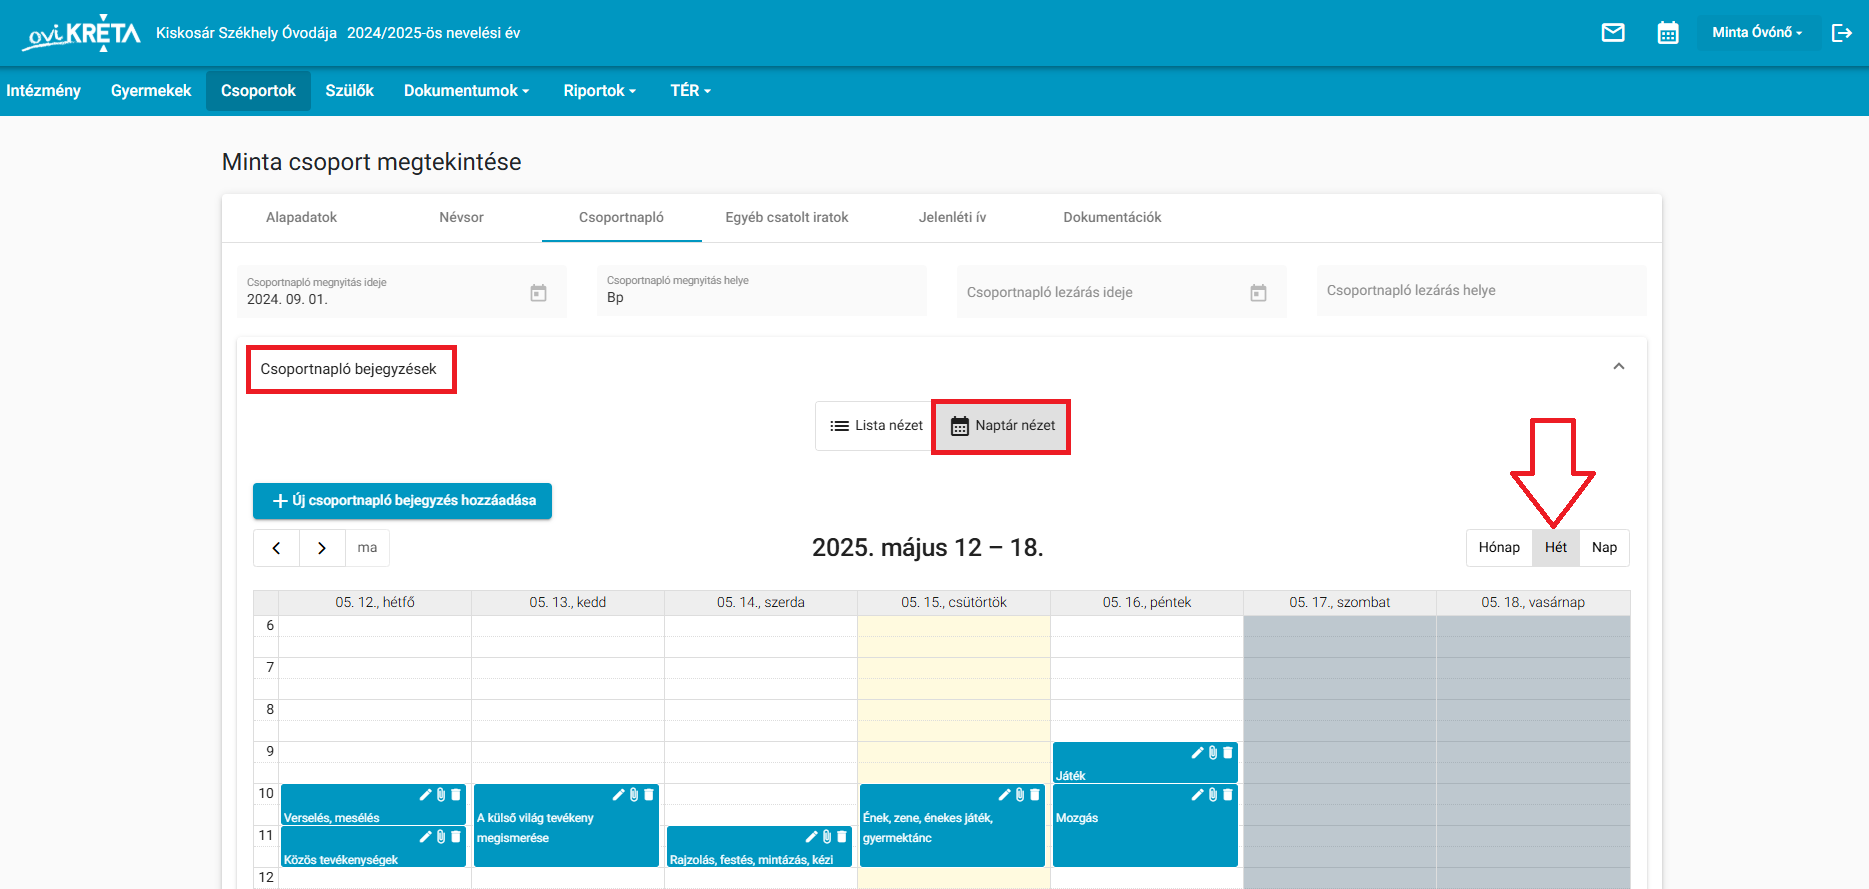
Task: Click the '05. 12., hétfő' column header
Action: (x=375, y=603)
